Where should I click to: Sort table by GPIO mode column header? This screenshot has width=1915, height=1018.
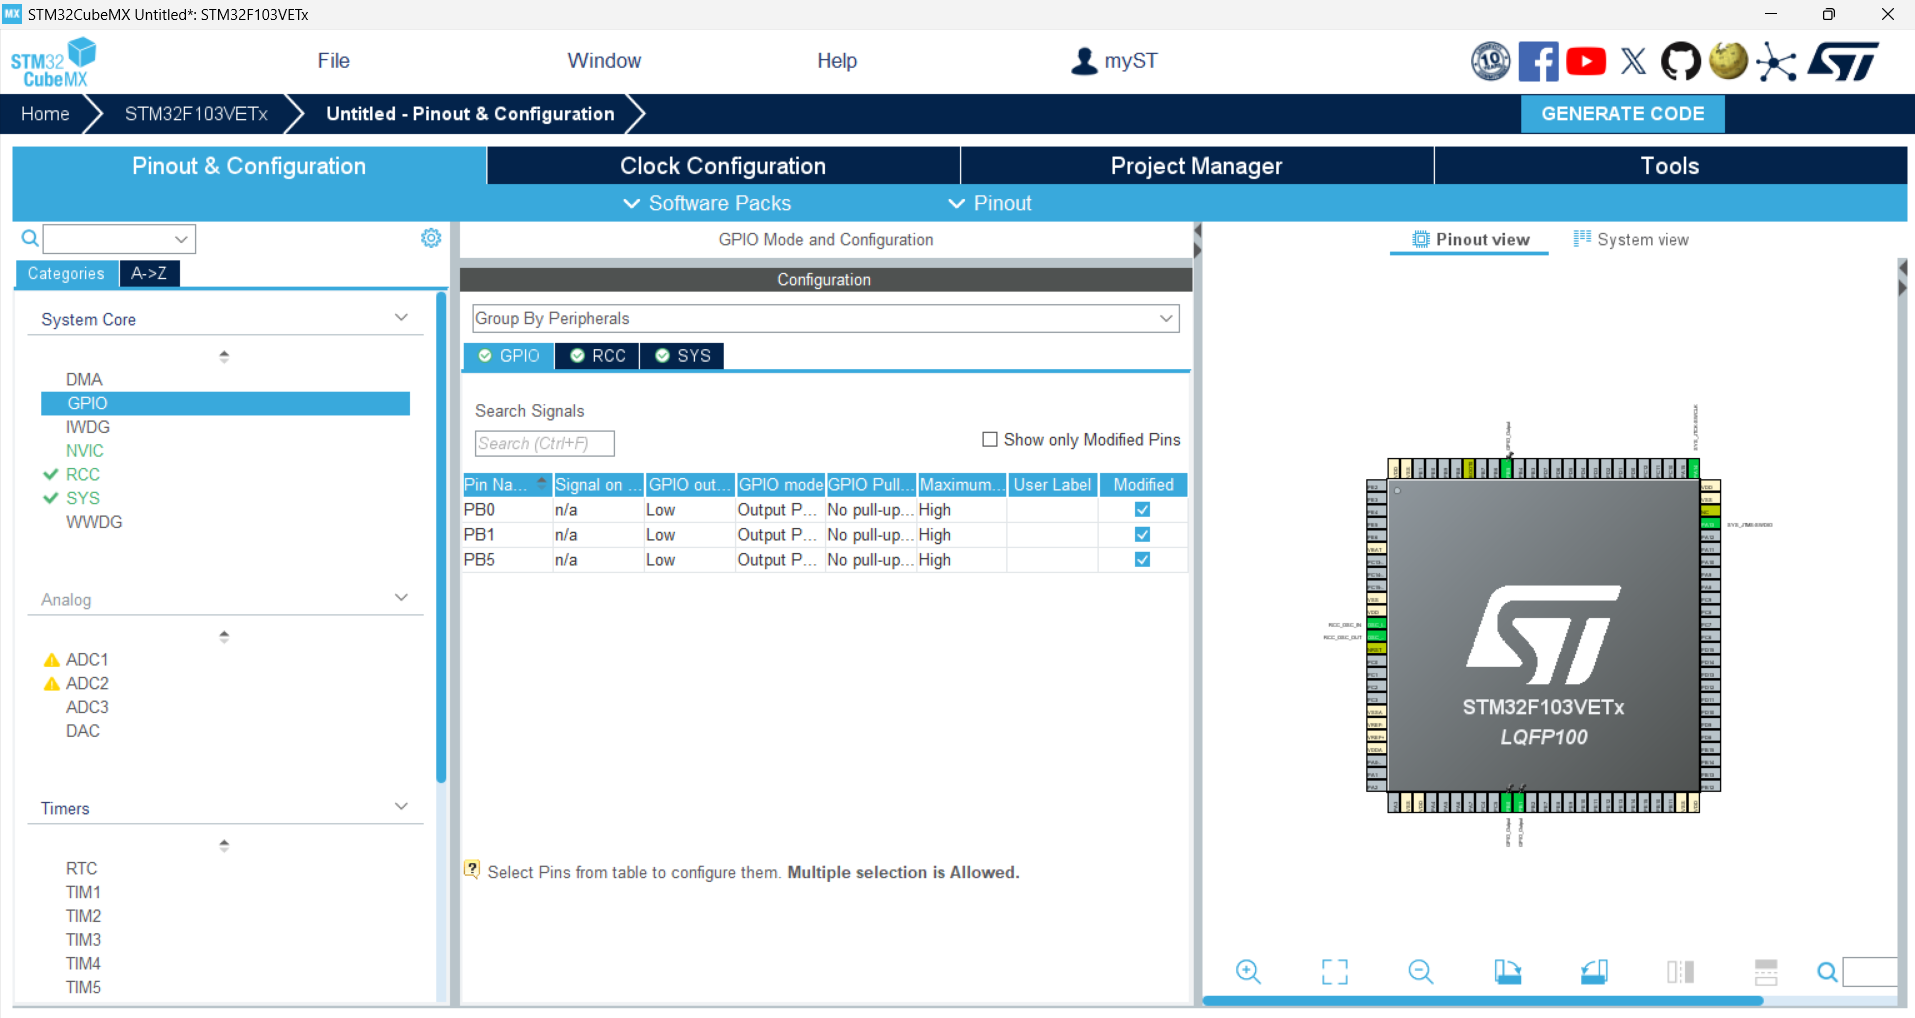[x=780, y=485]
